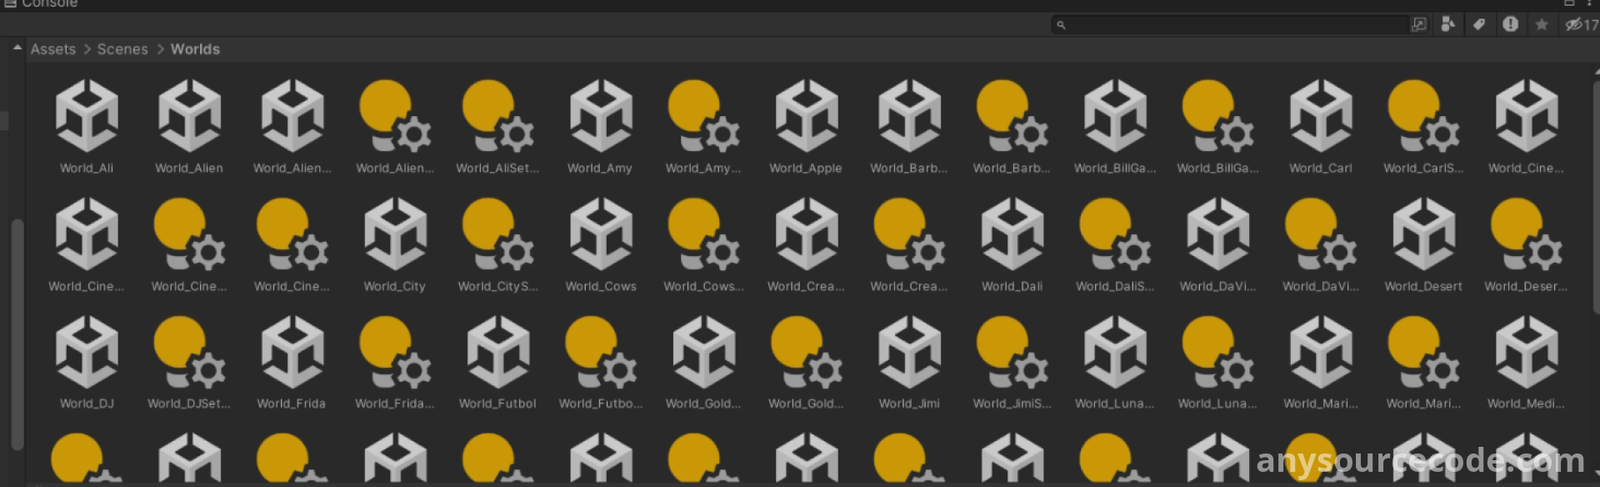This screenshot has width=1600, height=487.
Task: Click the World_City scene asset
Action: (x=395, y=235)
